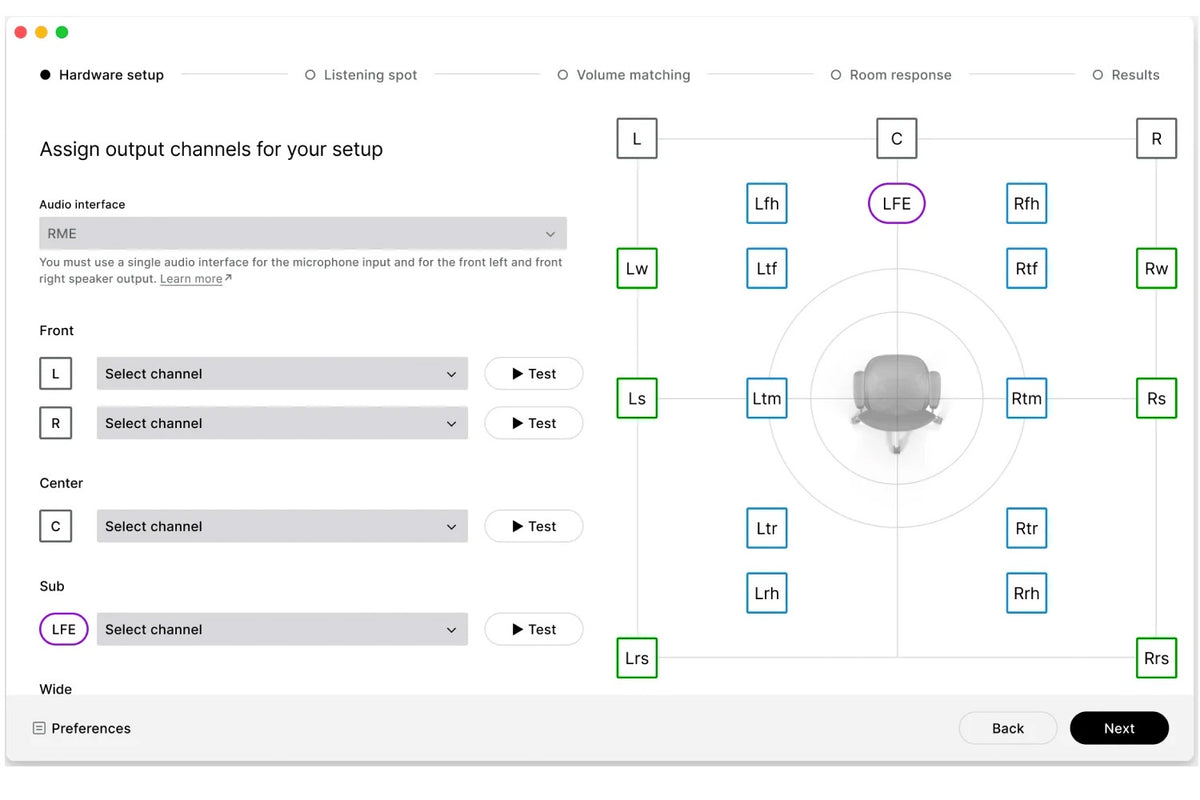Open Select channel dropdown for R

coord(282,424)
